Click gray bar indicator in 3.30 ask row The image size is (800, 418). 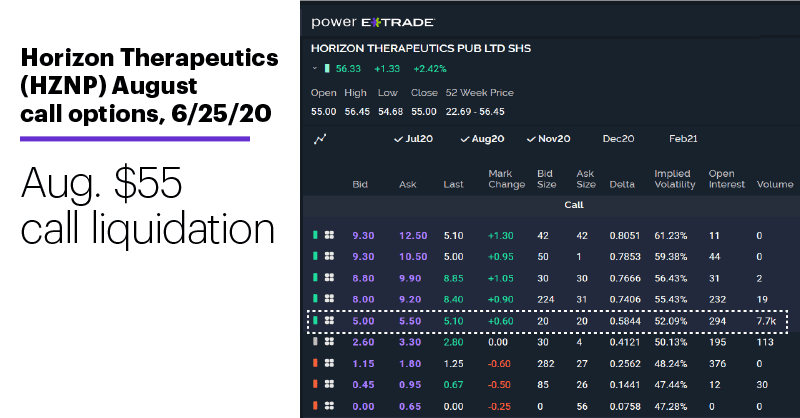(x=315, y=341)
